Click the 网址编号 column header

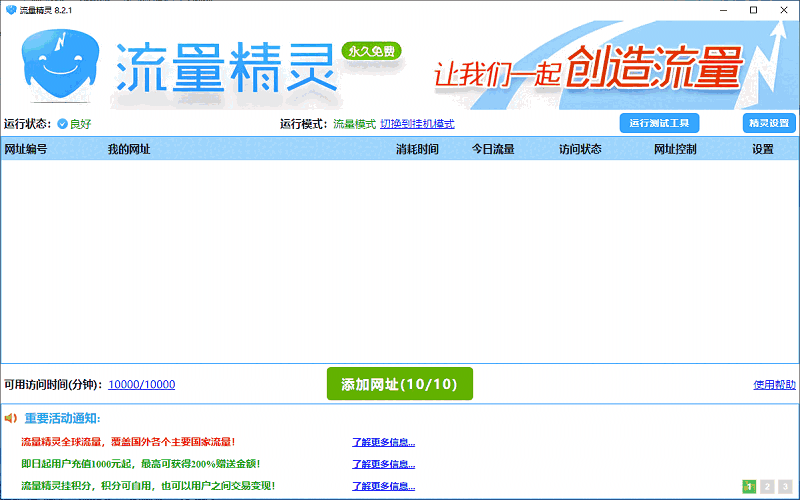coord(26,149)
